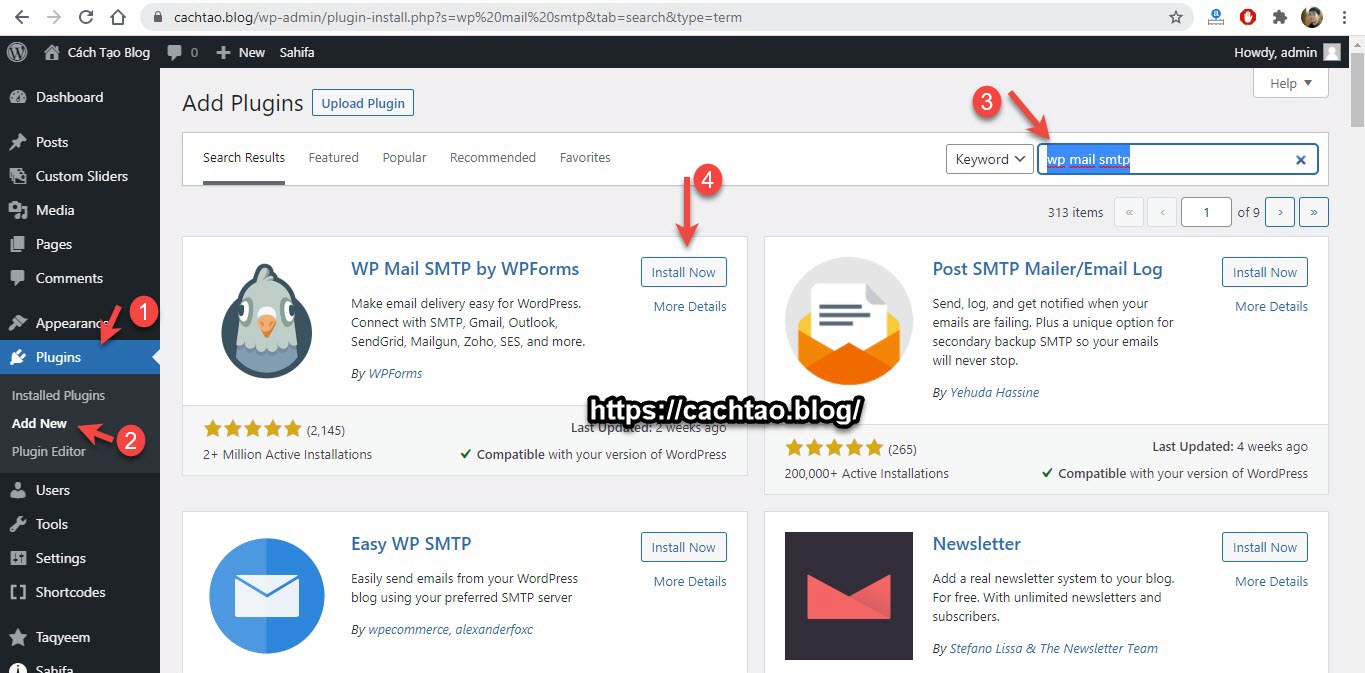Open Sahifa in the admin bar
The height and width of the screenshot is (673, 1365).
coord(297,52)
